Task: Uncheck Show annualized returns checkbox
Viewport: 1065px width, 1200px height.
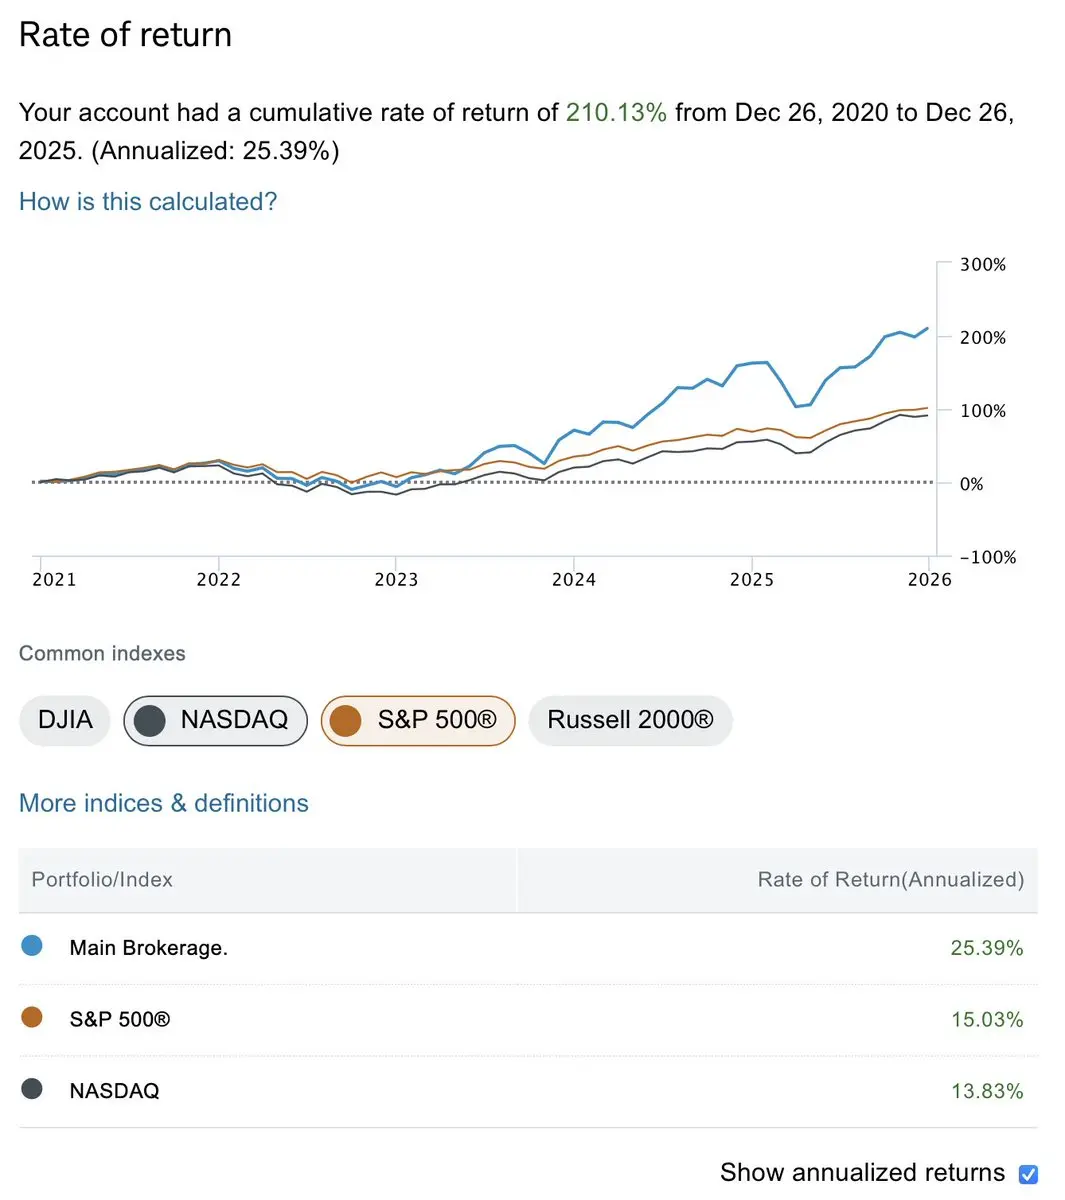Action: 1028,1174
